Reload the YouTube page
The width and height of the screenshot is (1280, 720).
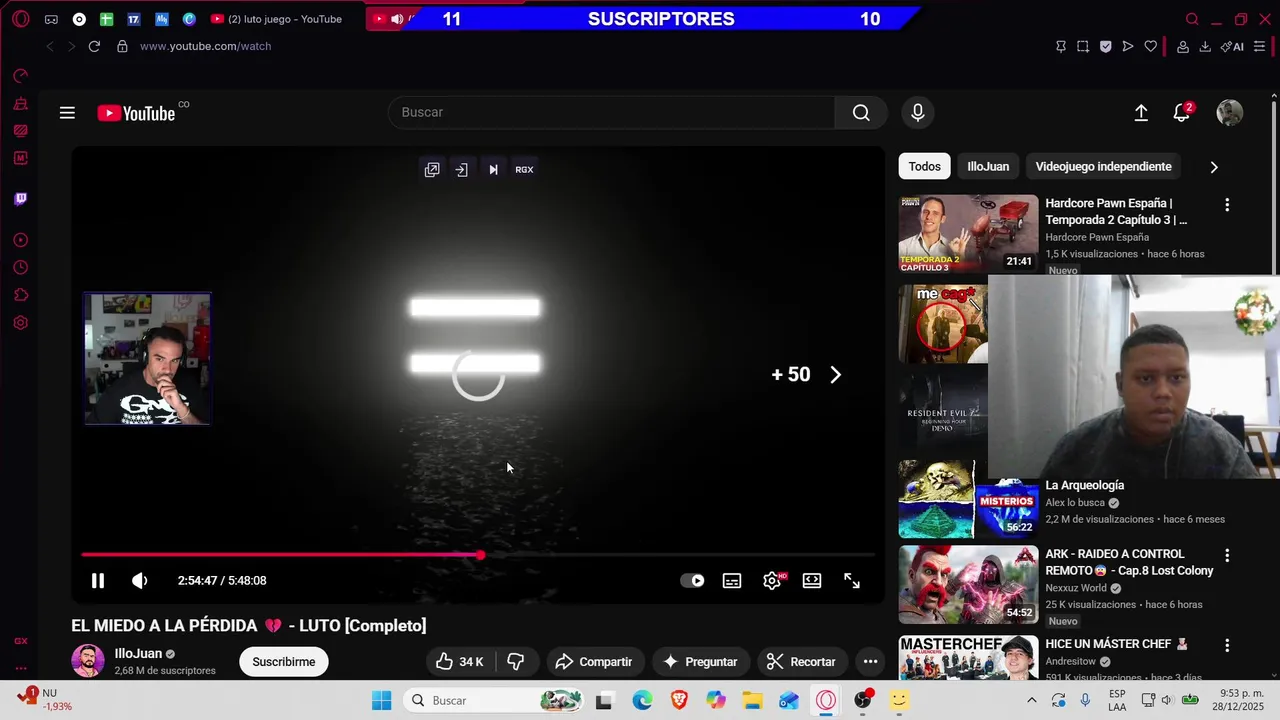point(94,46)
